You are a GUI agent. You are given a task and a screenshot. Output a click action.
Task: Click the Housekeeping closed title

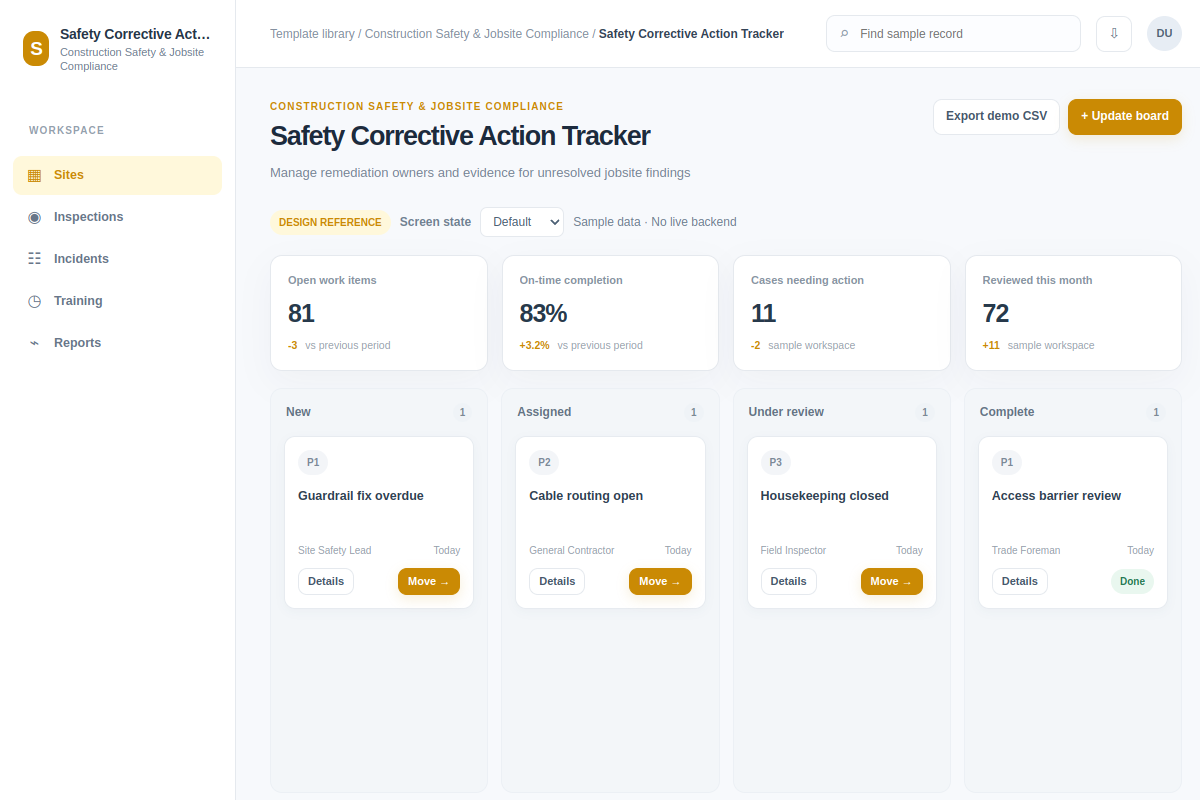(825, 496)
